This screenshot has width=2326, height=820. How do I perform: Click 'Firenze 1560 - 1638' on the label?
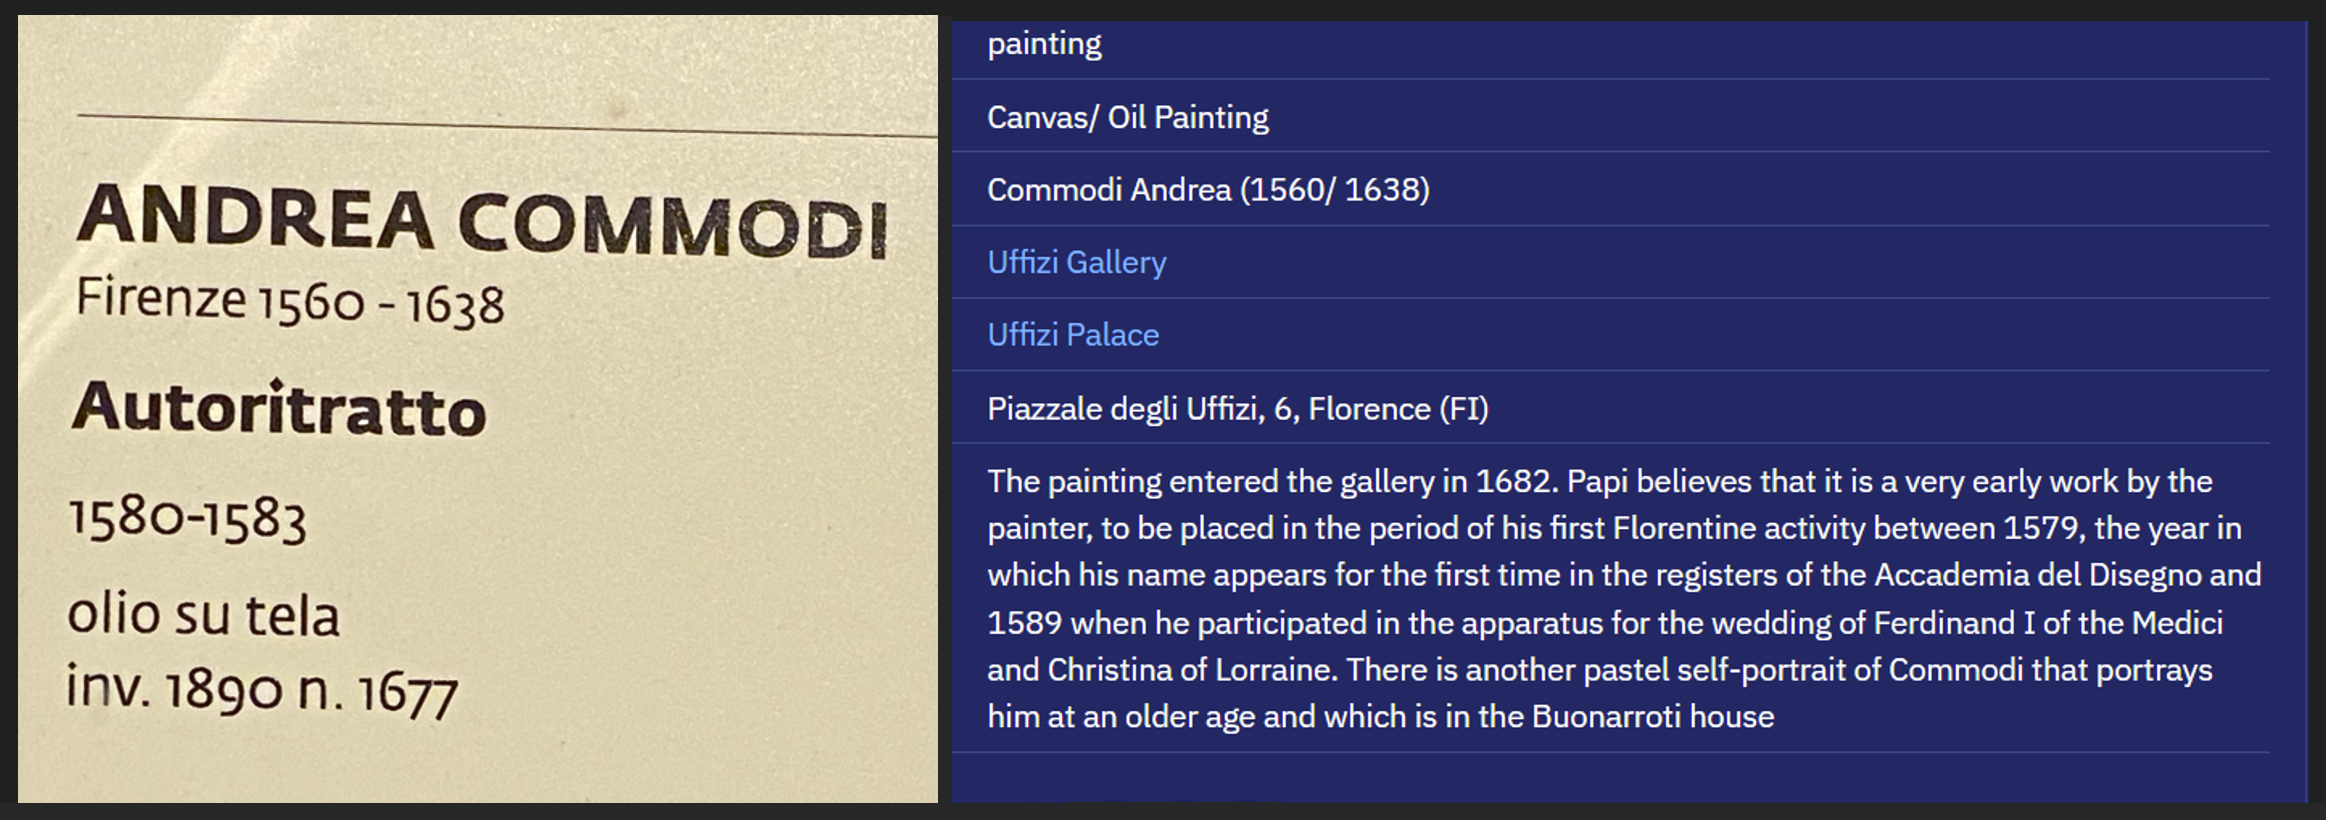point(290,302)
